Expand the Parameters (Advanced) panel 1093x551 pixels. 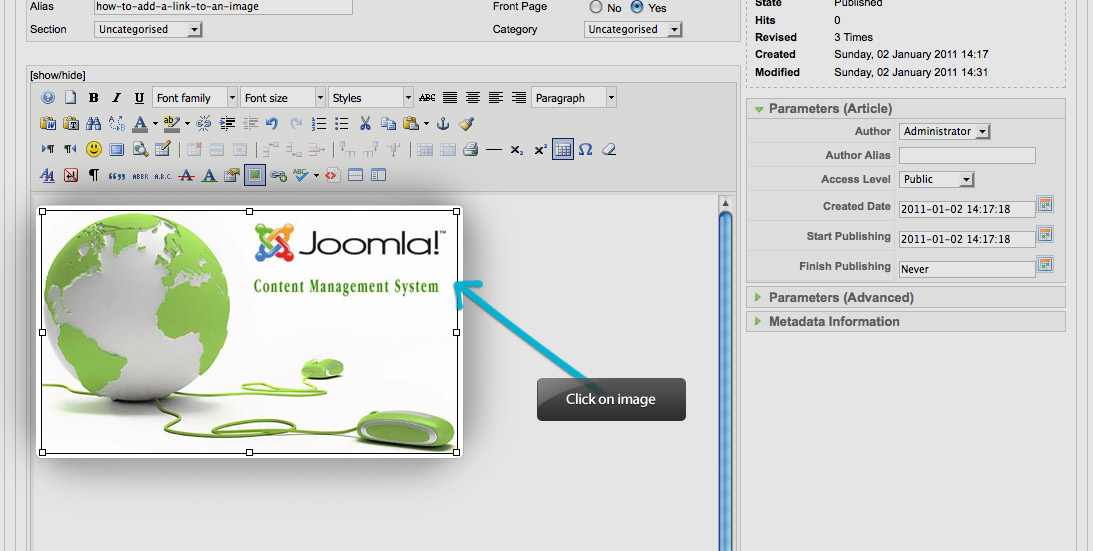(906, 297)
